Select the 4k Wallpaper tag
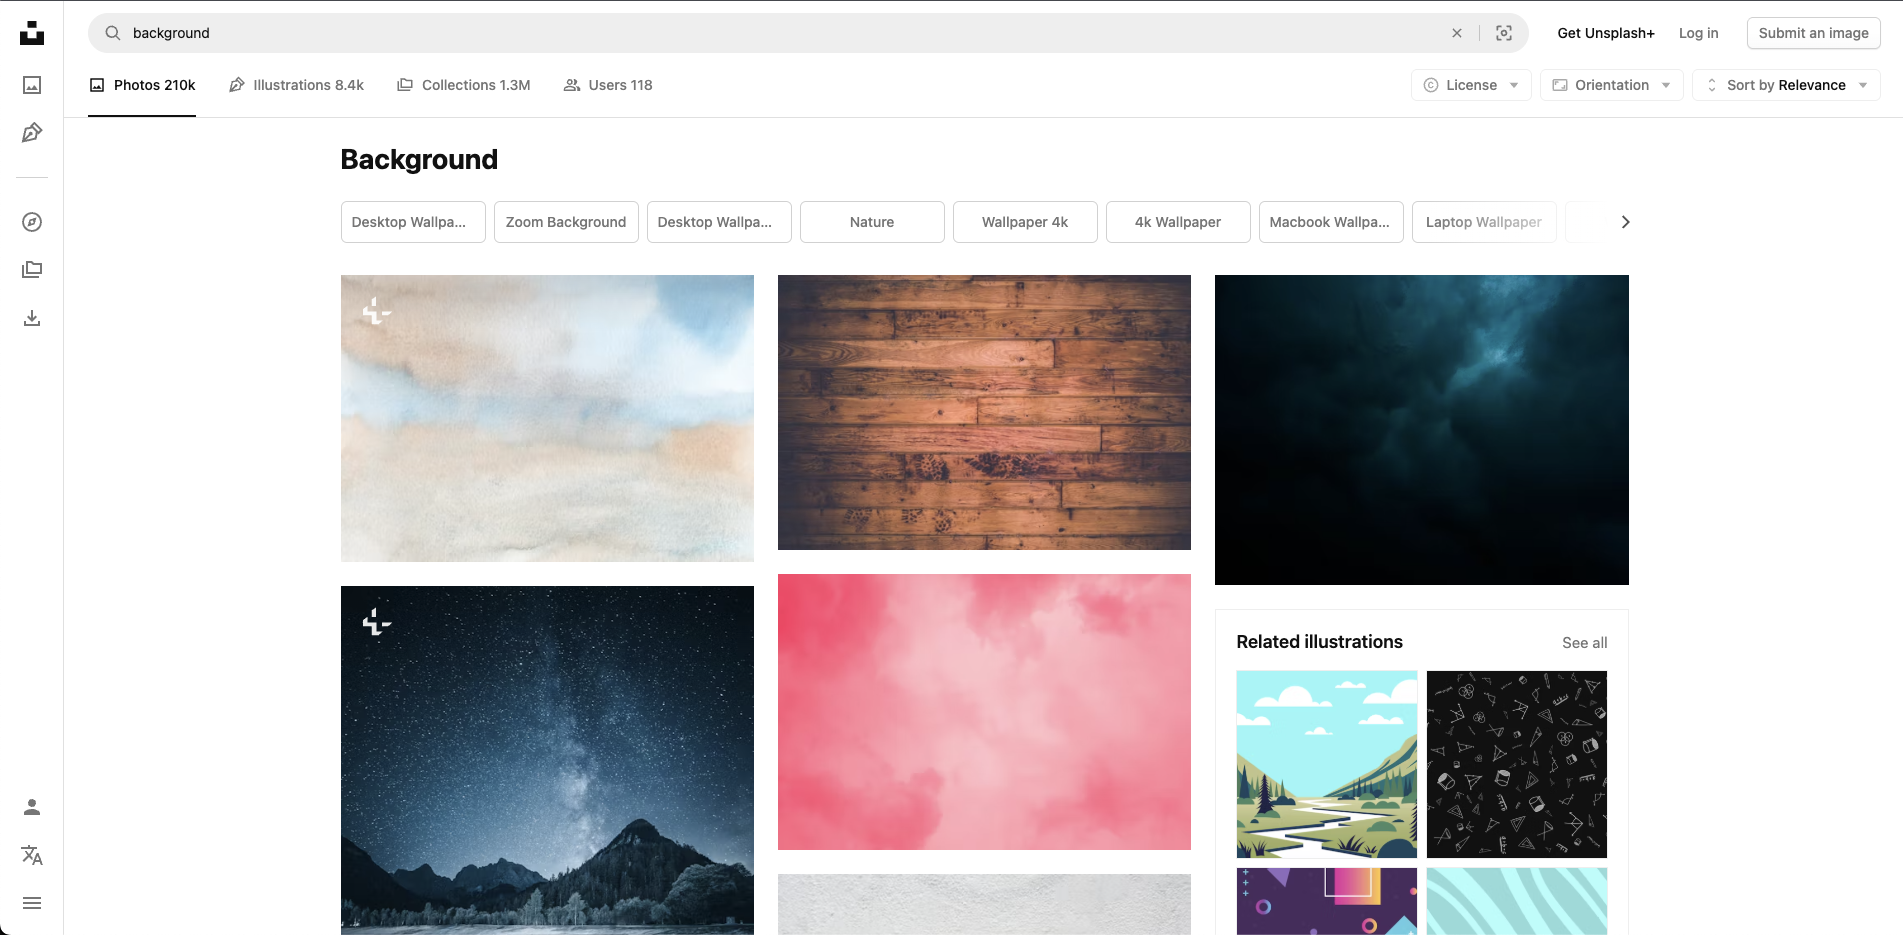This screenshot has width=1903, height=935. pyautogui.click(x=1178, y=222)
